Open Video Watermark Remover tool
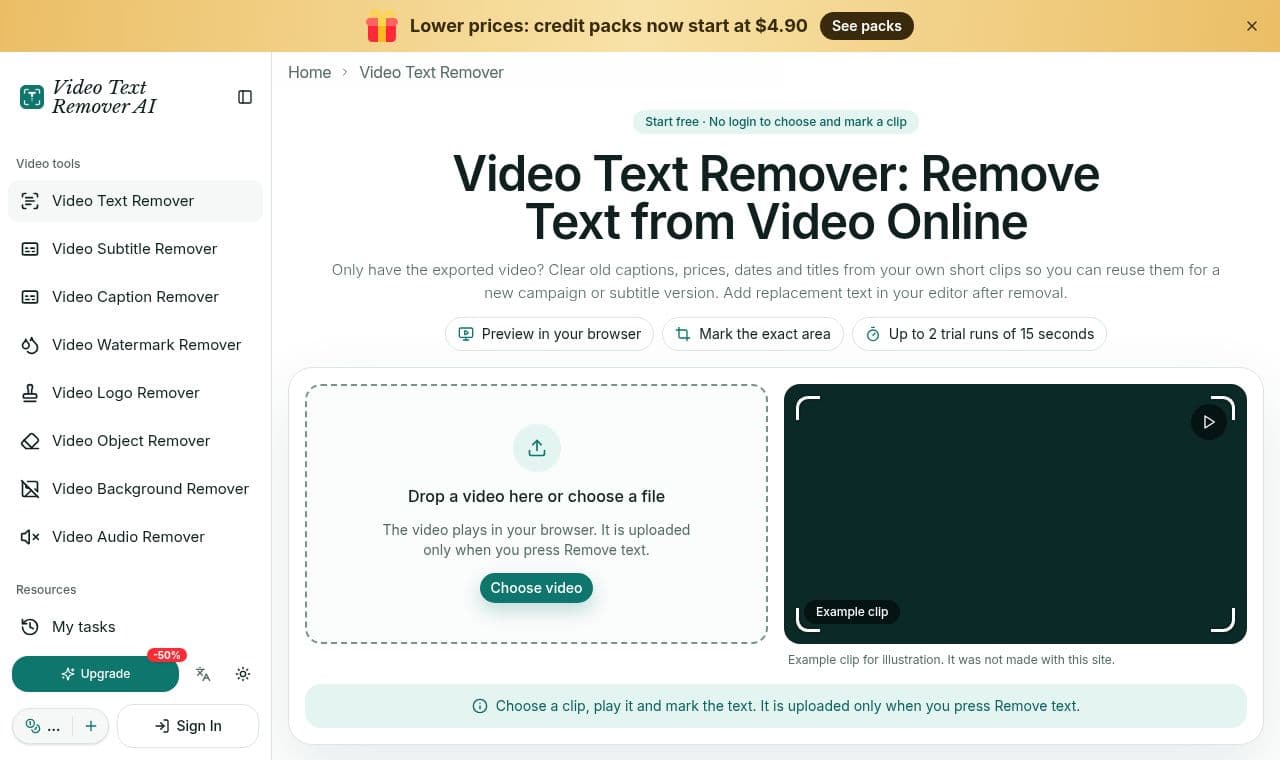 [x=135, y=345]
